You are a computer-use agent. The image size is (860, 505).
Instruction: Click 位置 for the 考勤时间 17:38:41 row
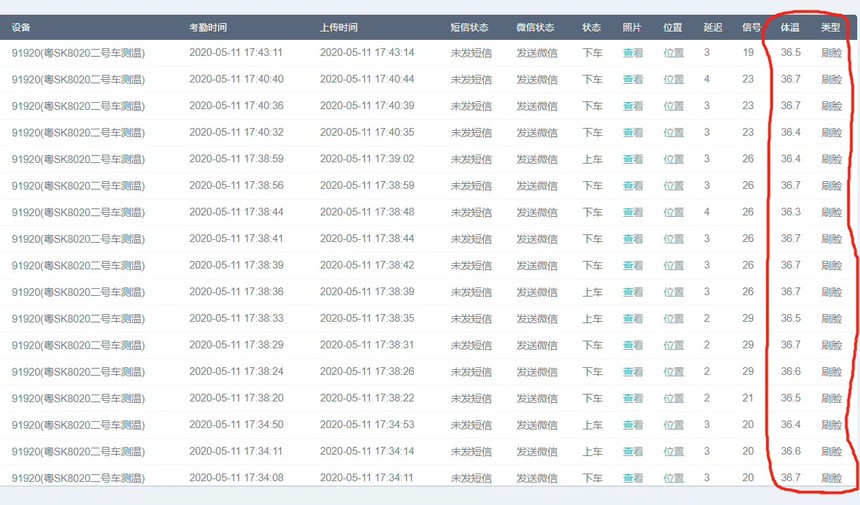(x=673, y=239)
